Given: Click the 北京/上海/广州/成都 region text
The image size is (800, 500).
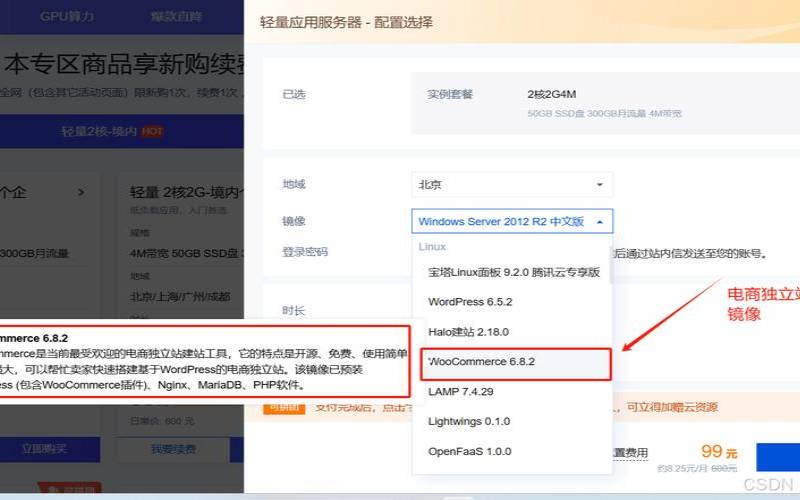Looking at the screenshot, I should click(x=180, y=296).
